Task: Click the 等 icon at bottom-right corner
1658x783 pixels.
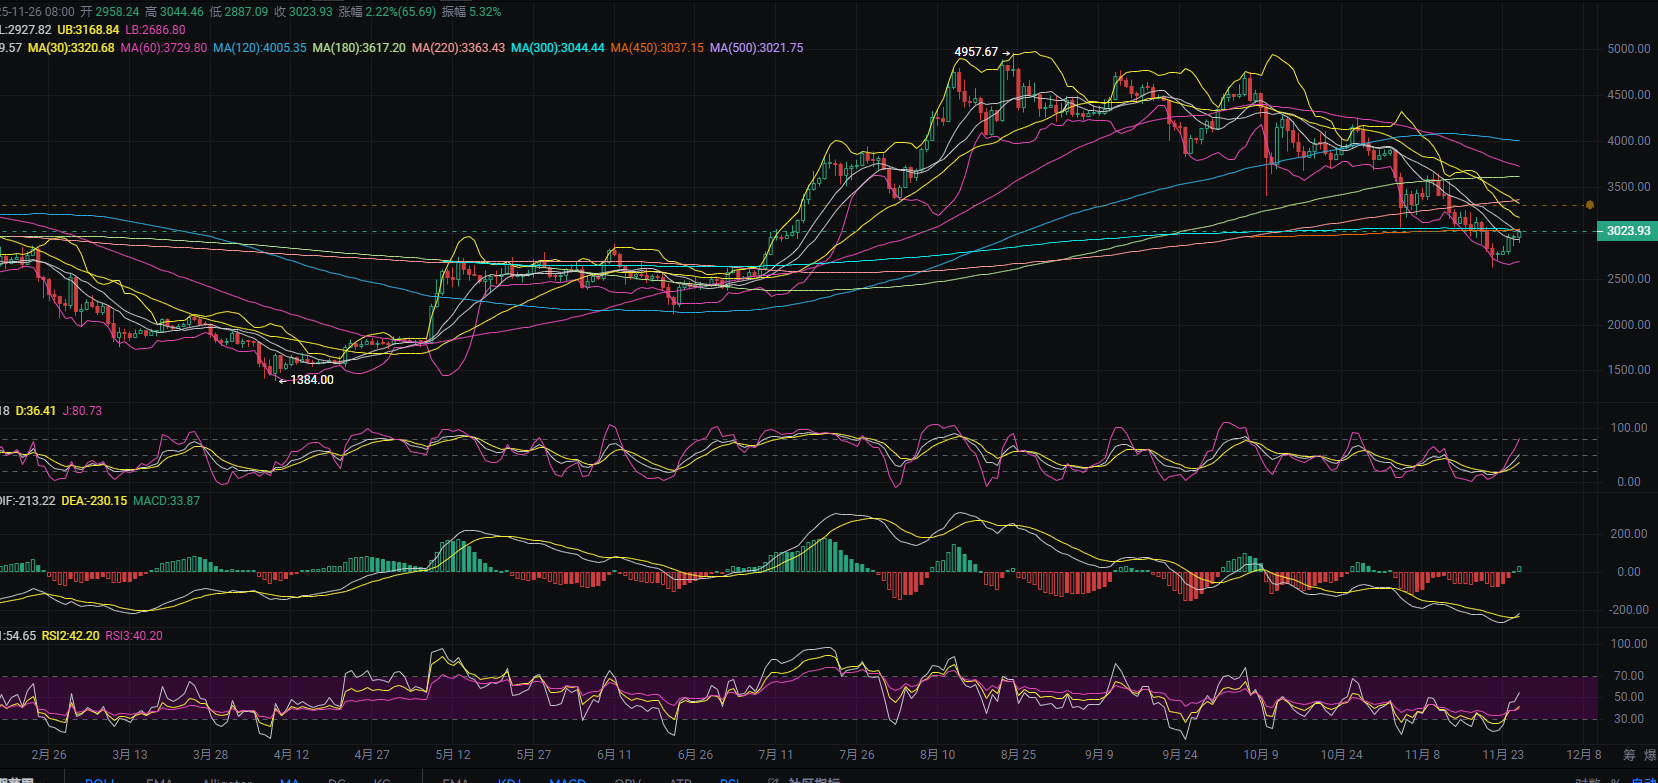Action: coord(1629,755)
